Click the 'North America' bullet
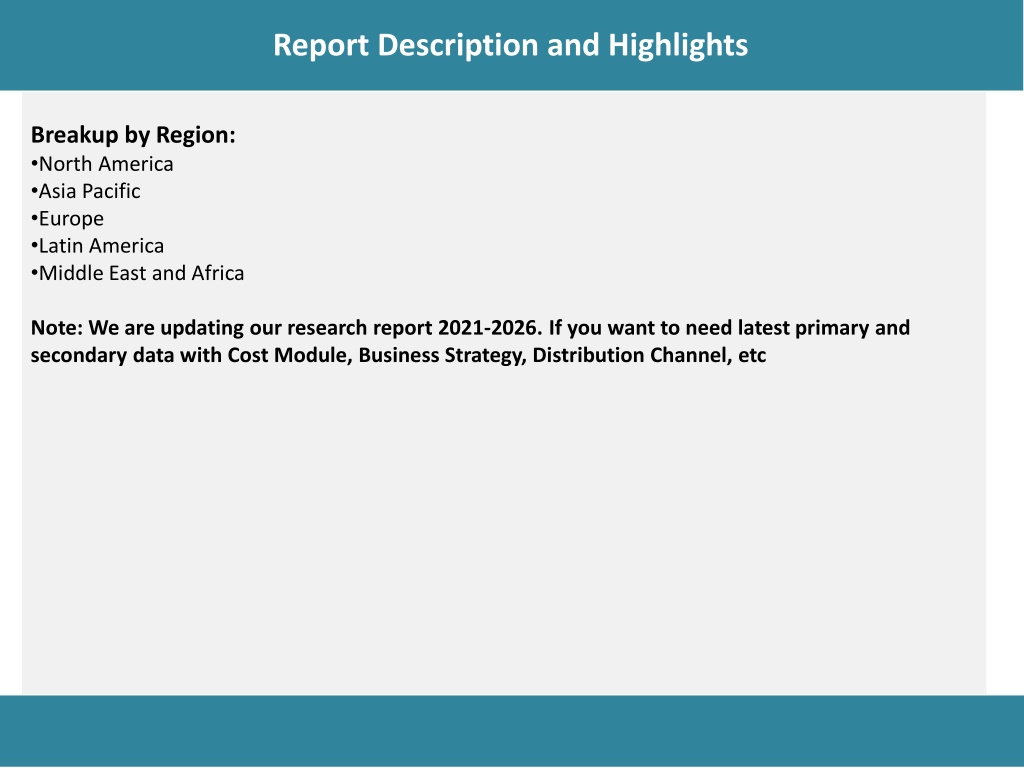 pyautogui.click(x=102, y=164)
